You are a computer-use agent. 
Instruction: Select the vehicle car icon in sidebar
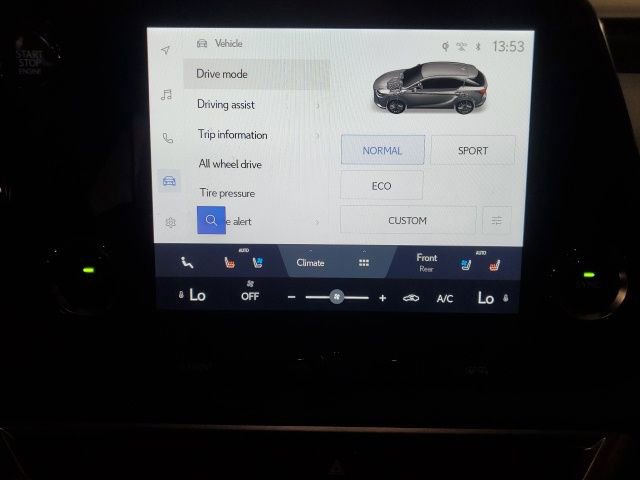169,180
